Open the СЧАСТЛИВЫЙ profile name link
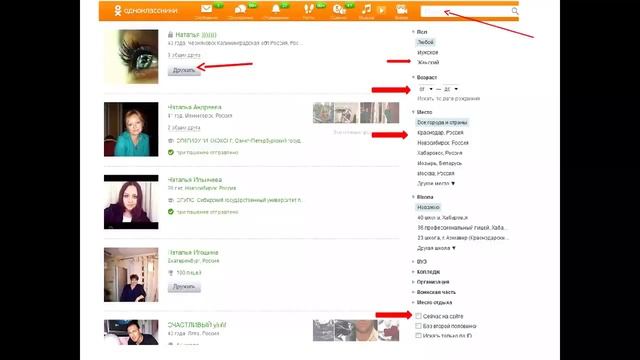 point(197,325)
